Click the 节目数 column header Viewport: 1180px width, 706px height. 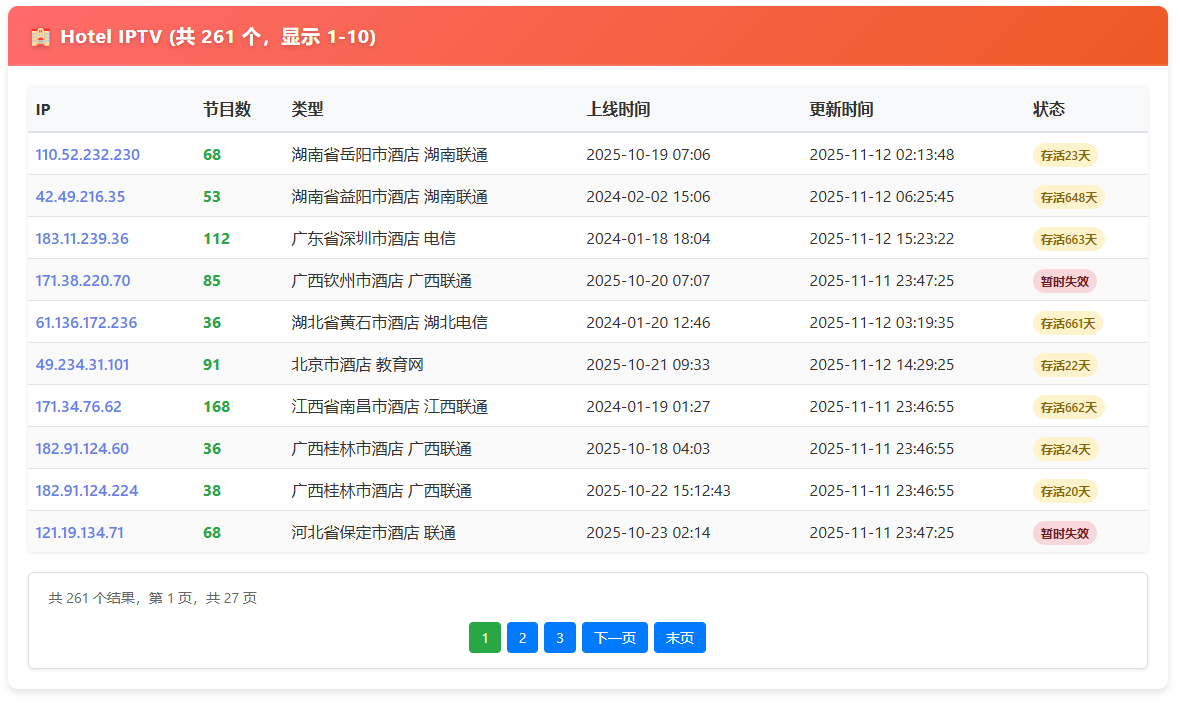pyautogui.click(x=227, y=110)
